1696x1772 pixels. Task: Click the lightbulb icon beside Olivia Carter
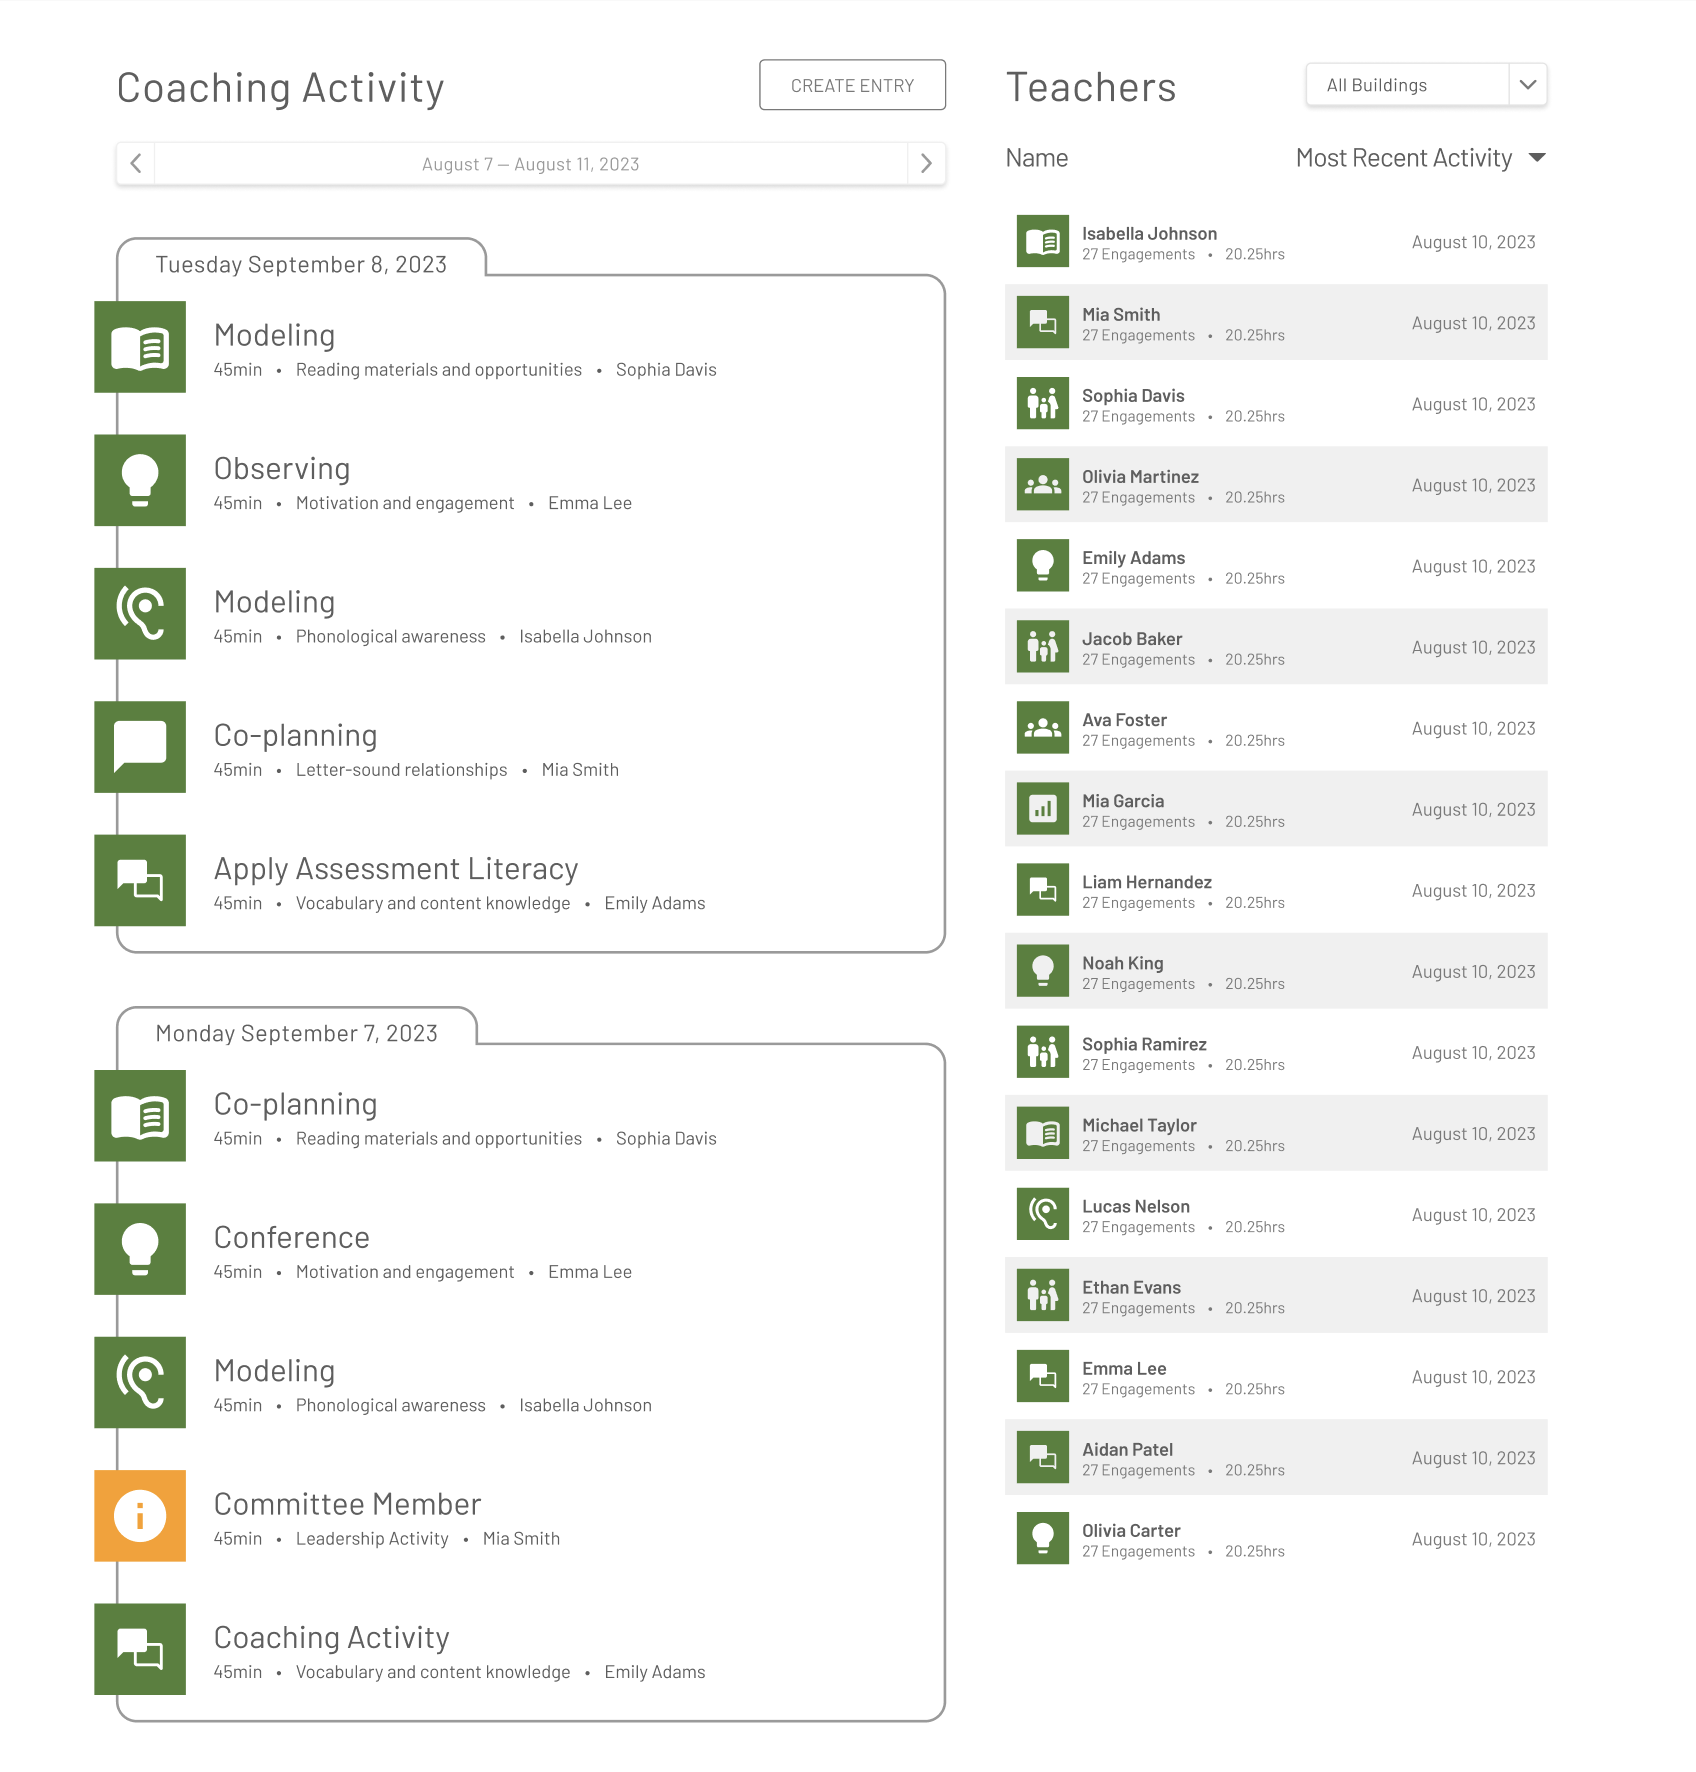(x=1042, y=1538)
